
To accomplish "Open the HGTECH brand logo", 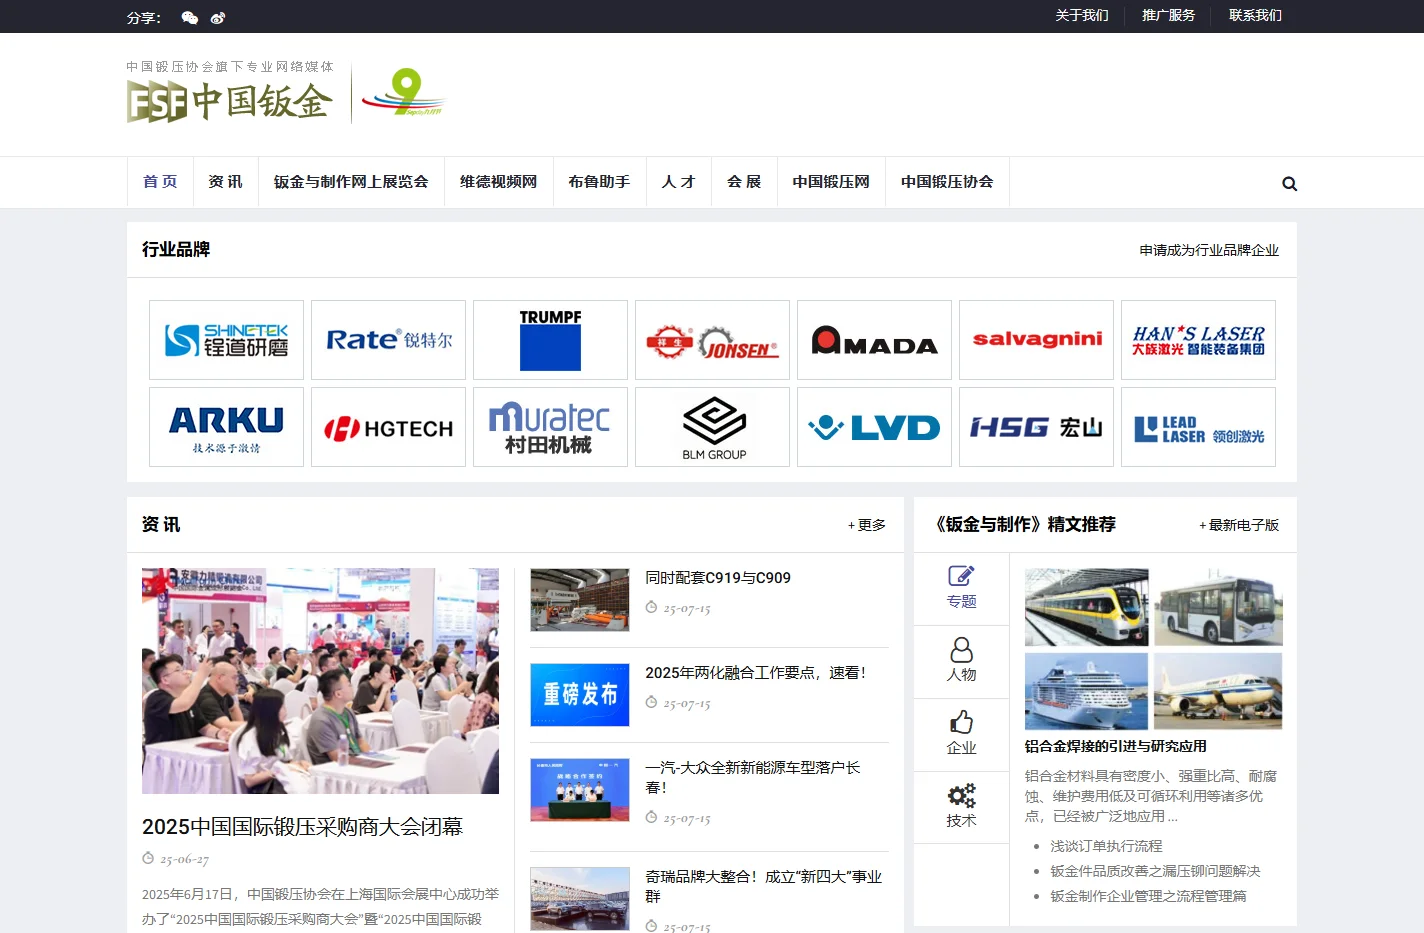I will tap(388, 427).
